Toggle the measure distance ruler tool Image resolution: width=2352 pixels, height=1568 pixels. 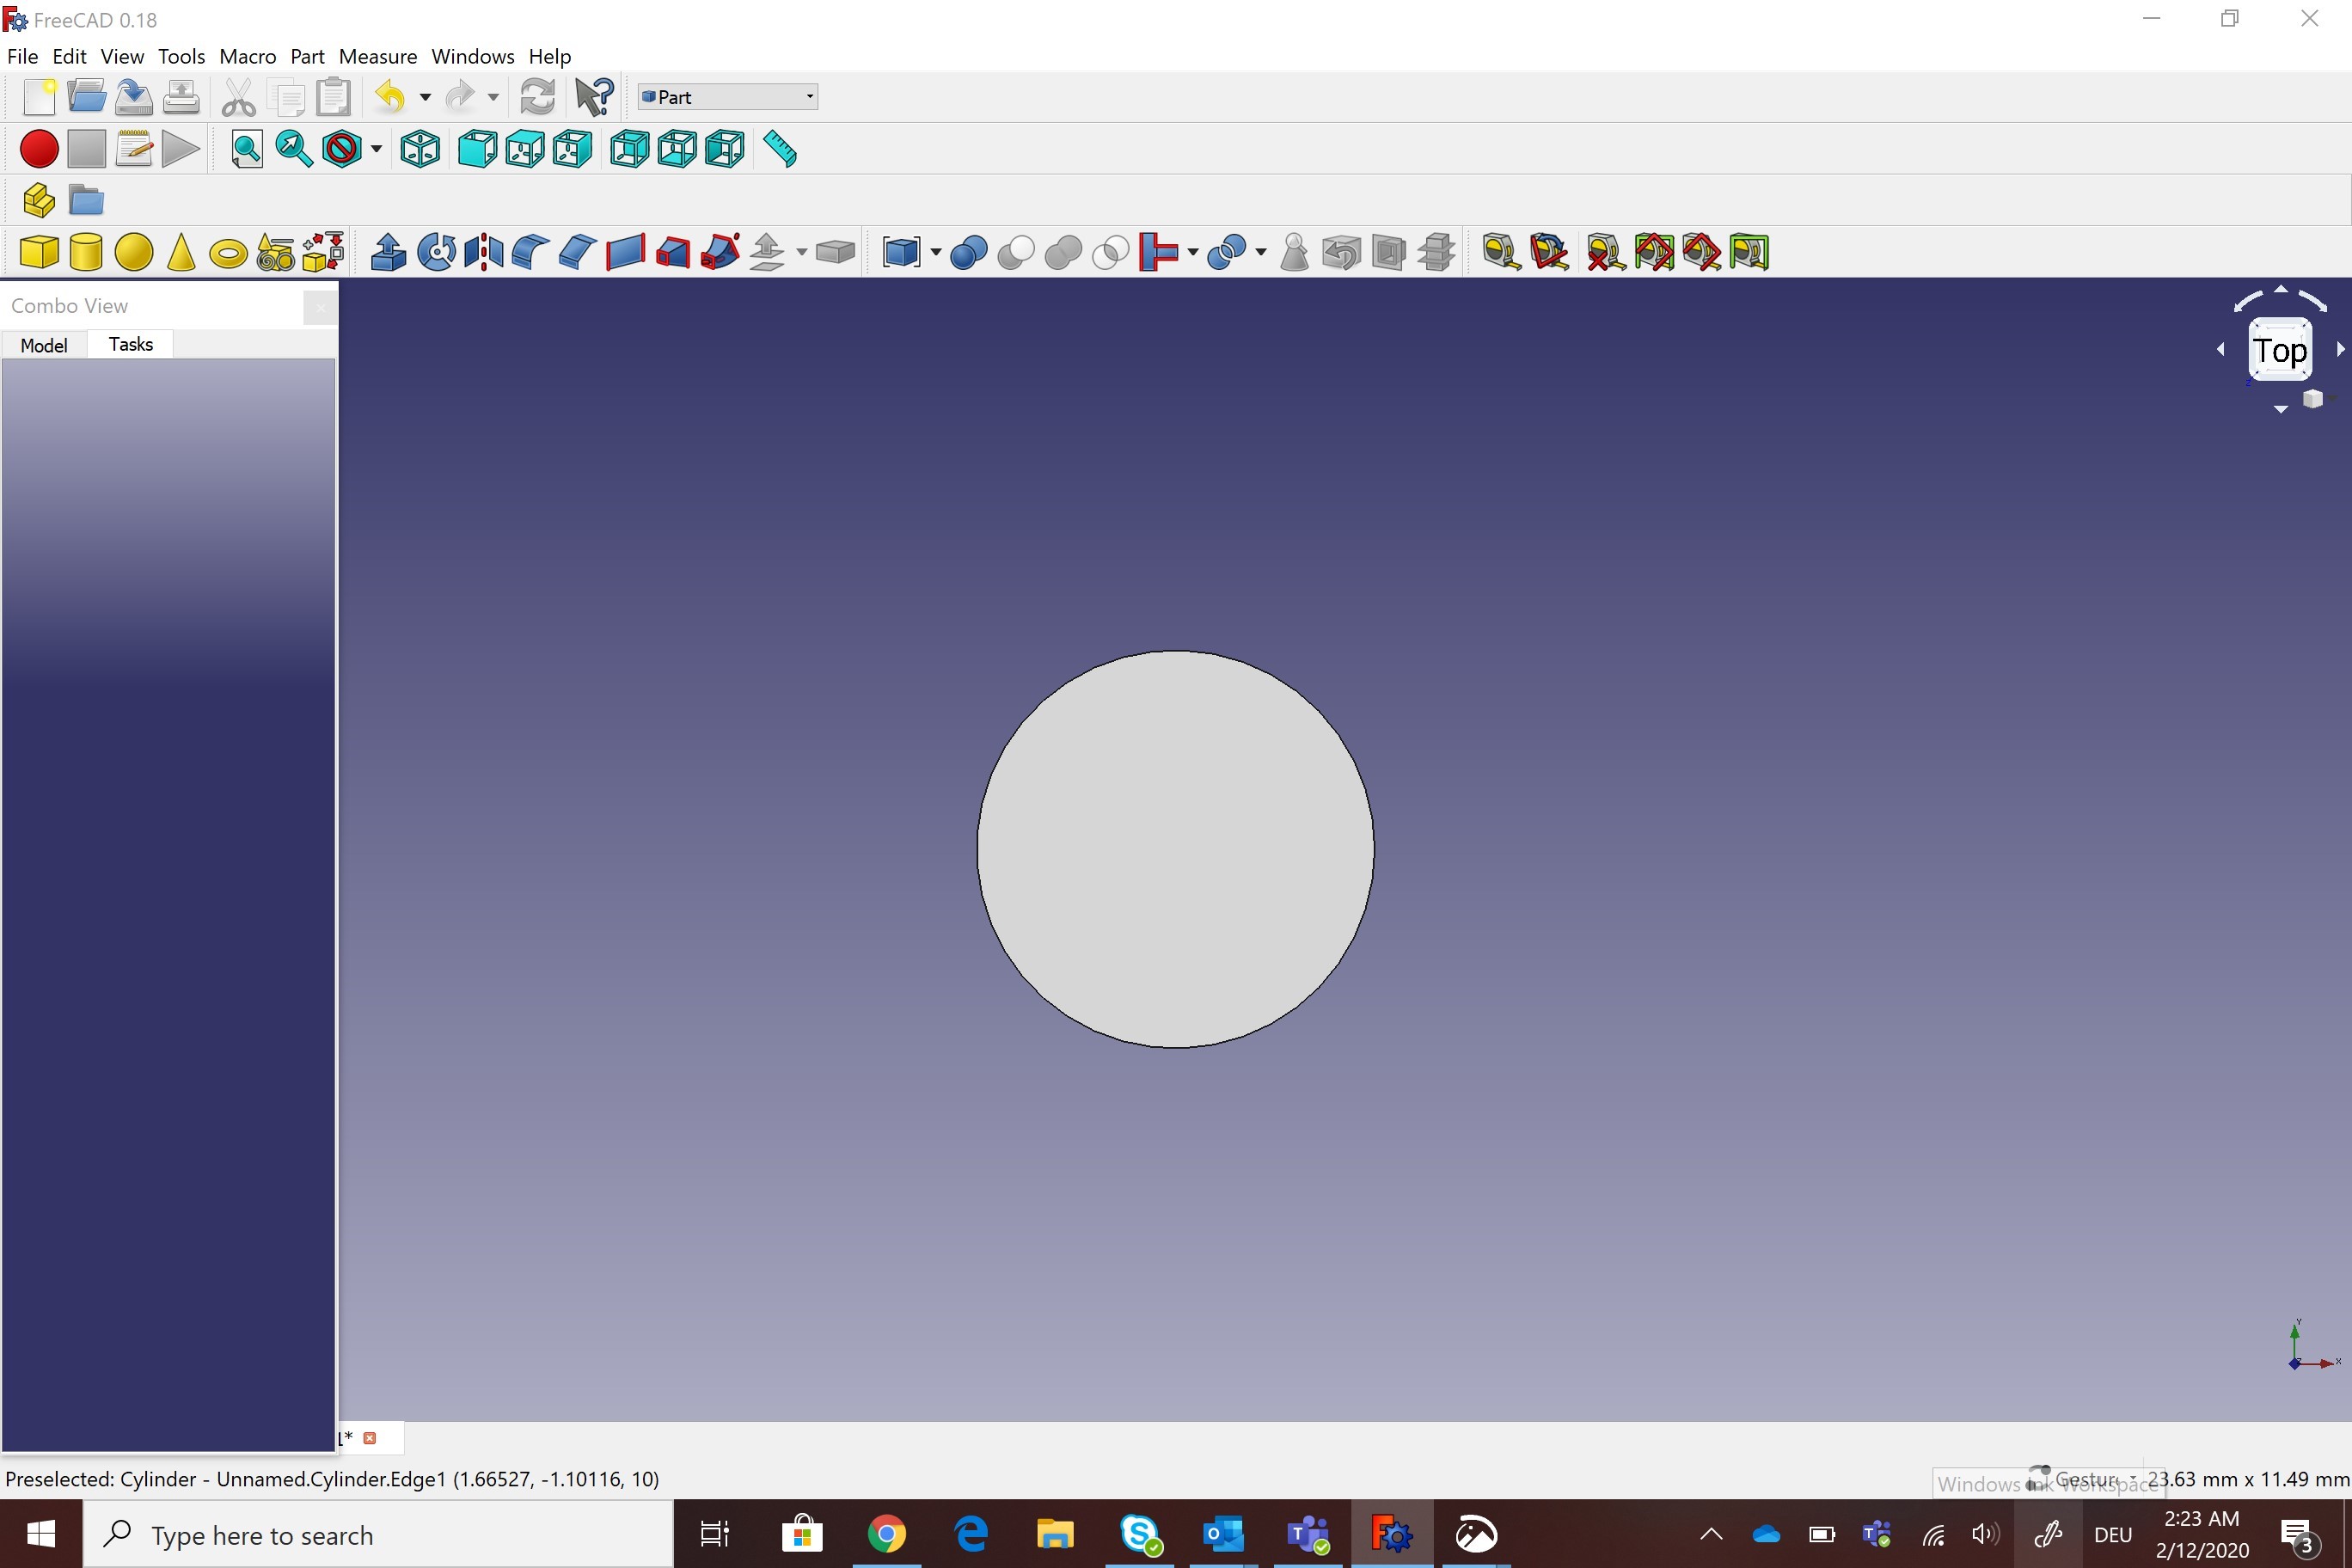tap(780, 150)
